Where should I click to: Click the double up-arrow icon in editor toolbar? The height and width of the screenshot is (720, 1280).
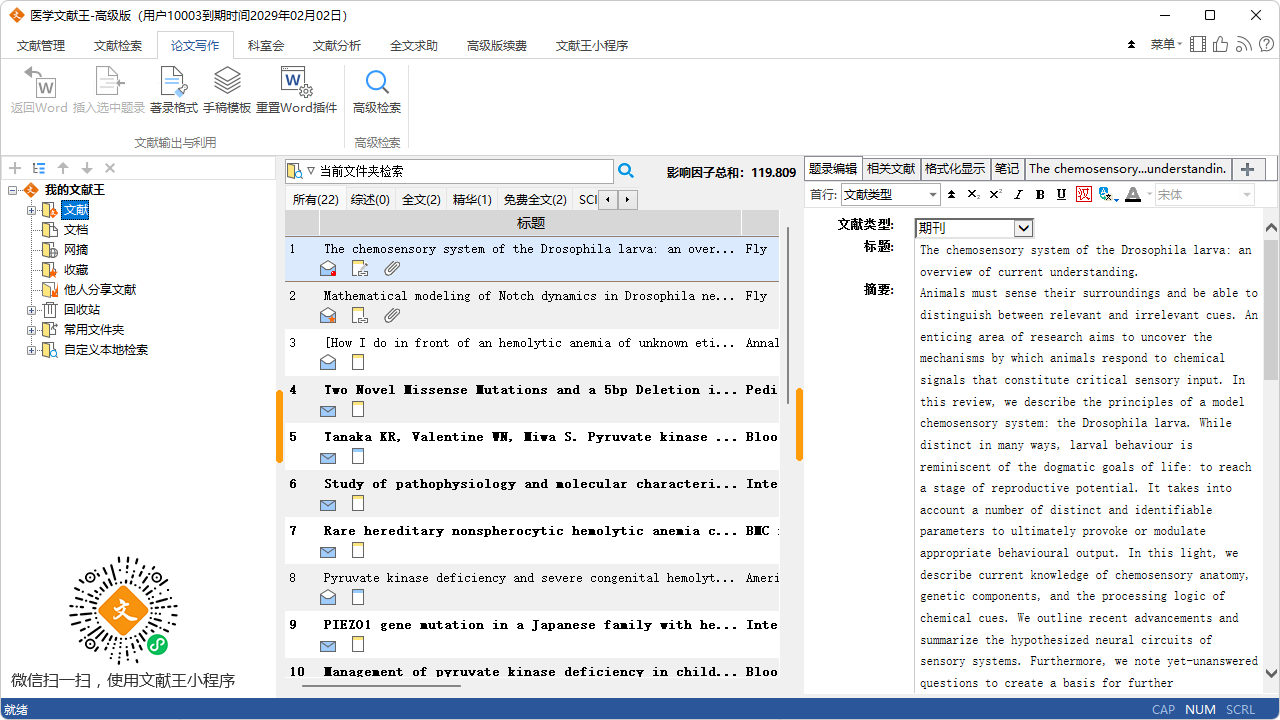[x=952, y=195]
